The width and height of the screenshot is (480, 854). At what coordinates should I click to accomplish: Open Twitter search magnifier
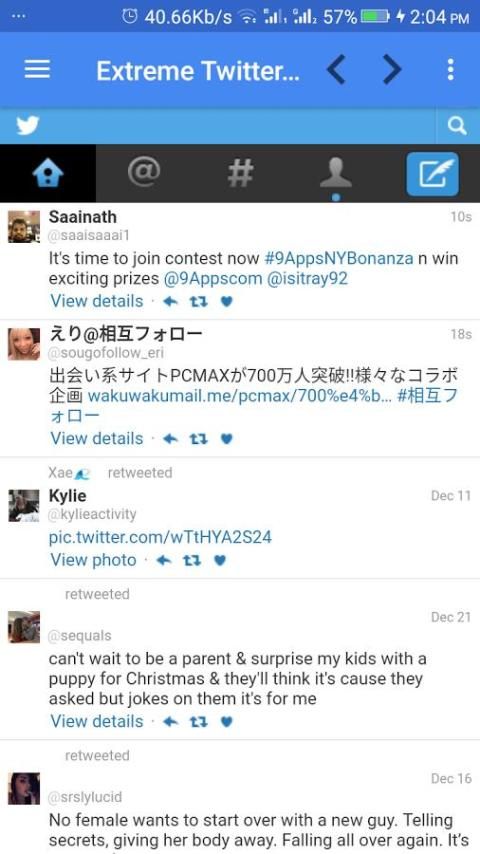[x=457, y=126]
